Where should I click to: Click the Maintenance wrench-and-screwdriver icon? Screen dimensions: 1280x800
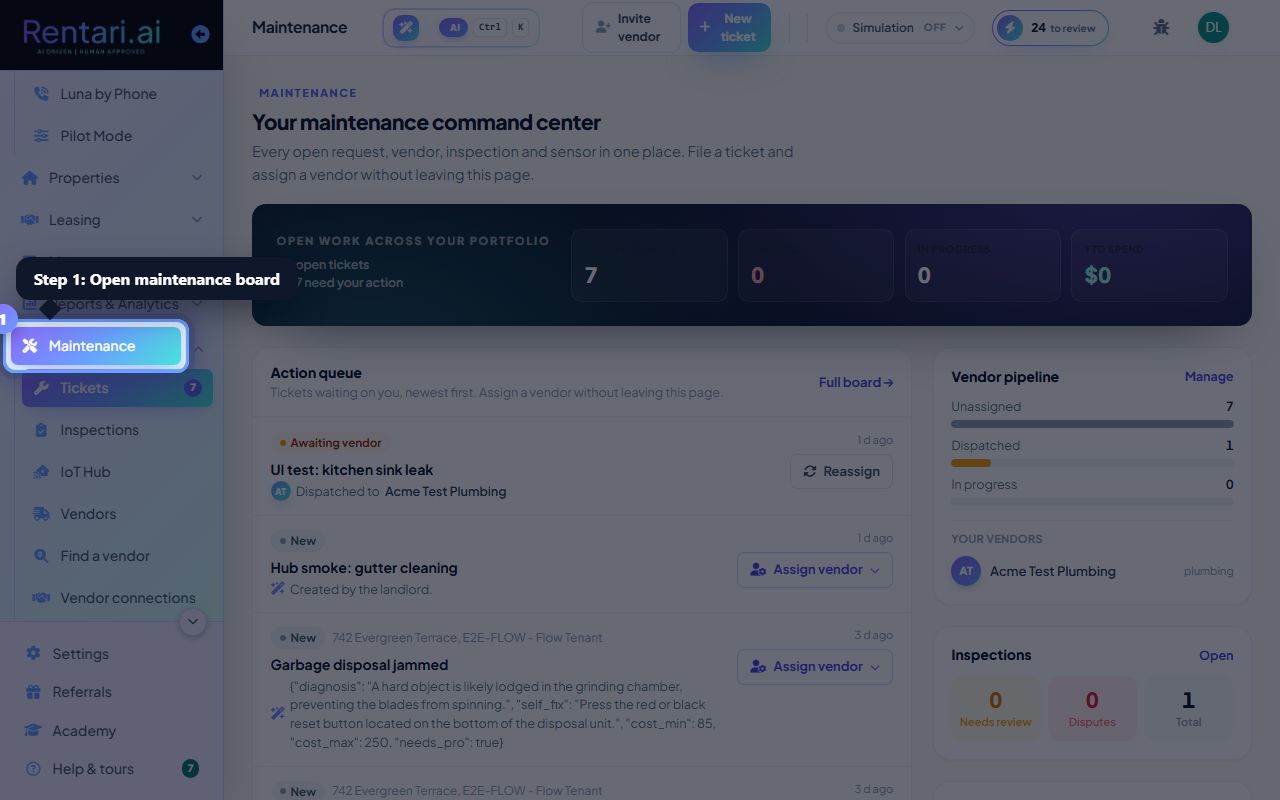point(30,346)
